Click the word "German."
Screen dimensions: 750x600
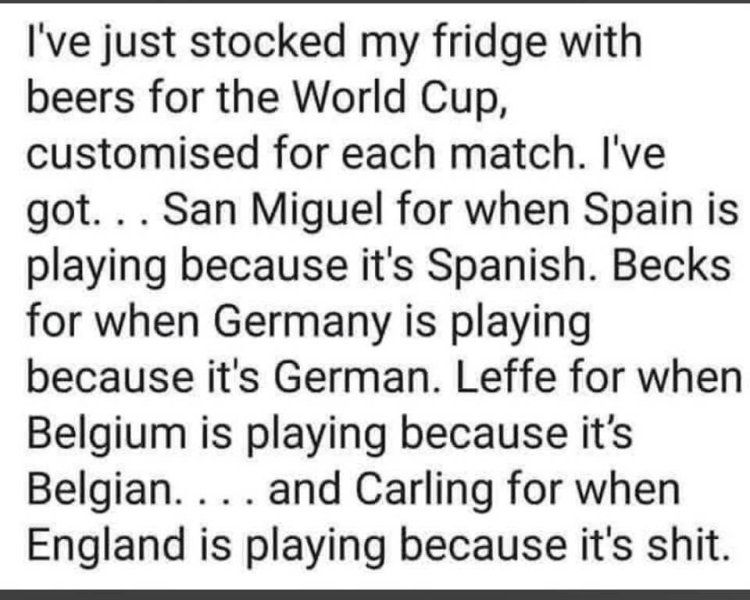tap(357, 378)
